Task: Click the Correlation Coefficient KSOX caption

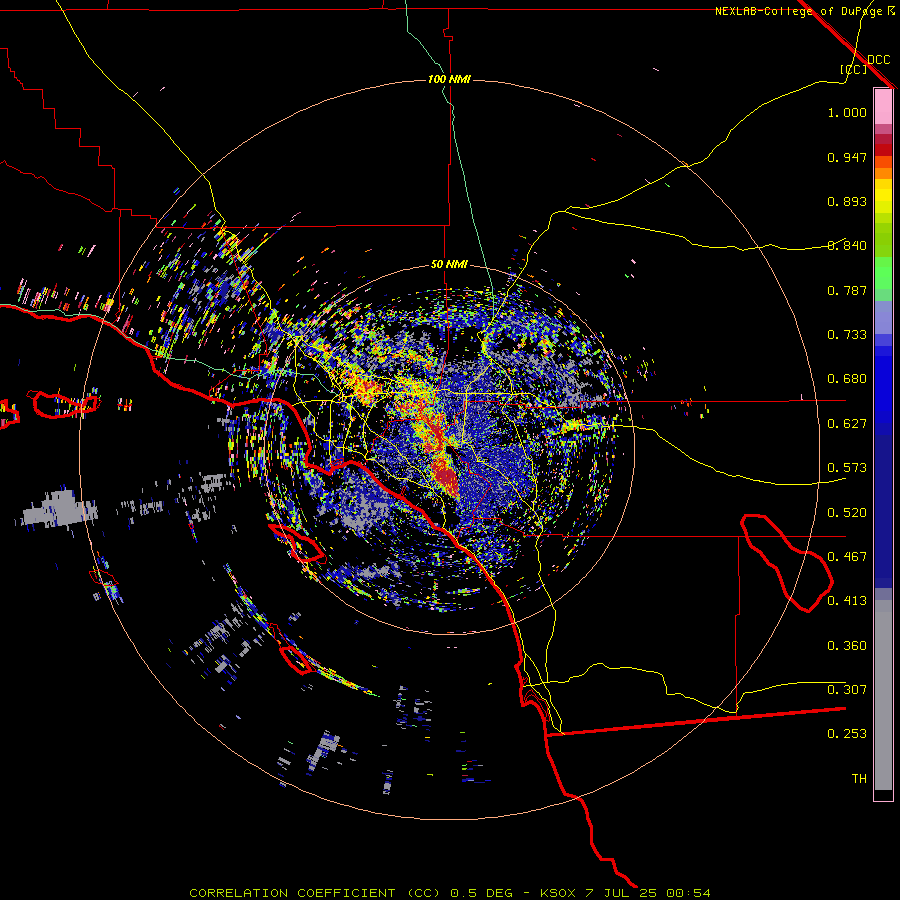Action: pos(449,893)
